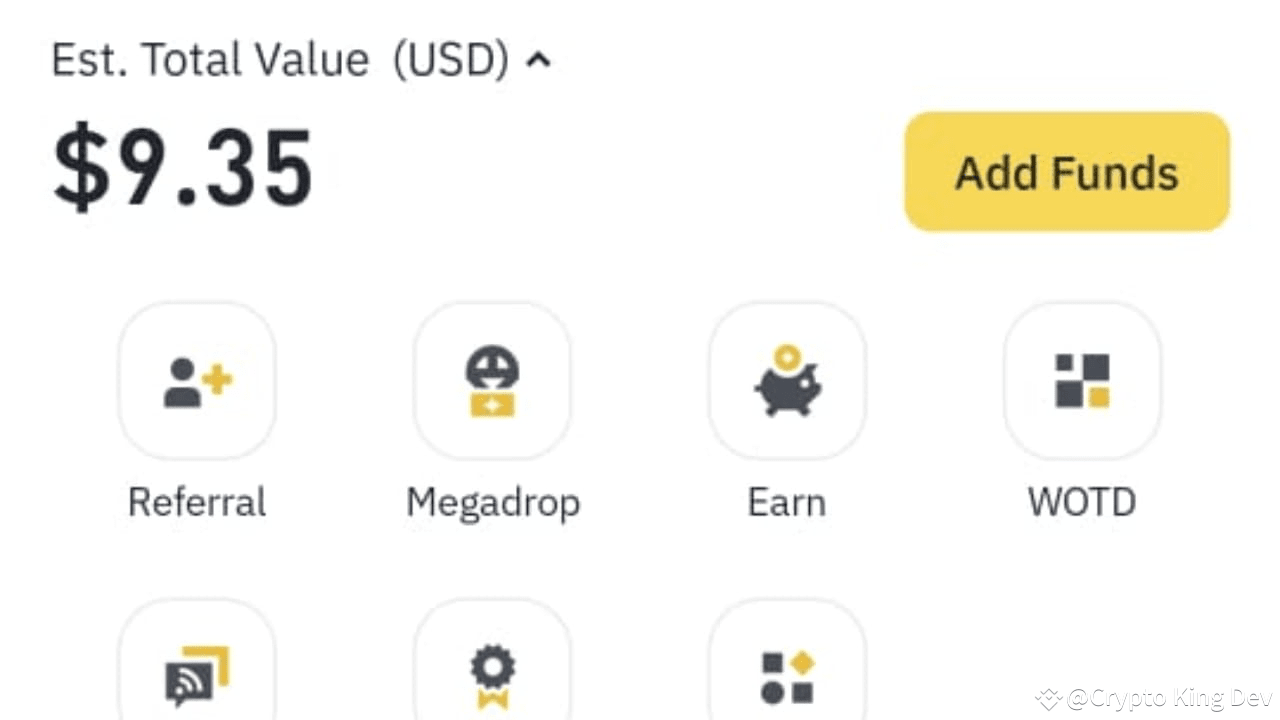Tap the yellow plus on Referral icon
This screenshot has width=1280, height=720.
point(216,379)
